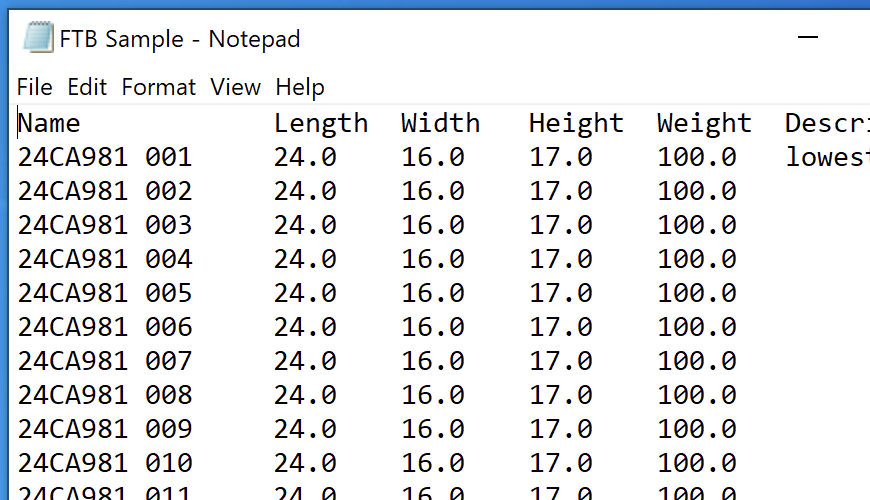Open the View menu
Viewport: 870px width, 500px height.
235,88
